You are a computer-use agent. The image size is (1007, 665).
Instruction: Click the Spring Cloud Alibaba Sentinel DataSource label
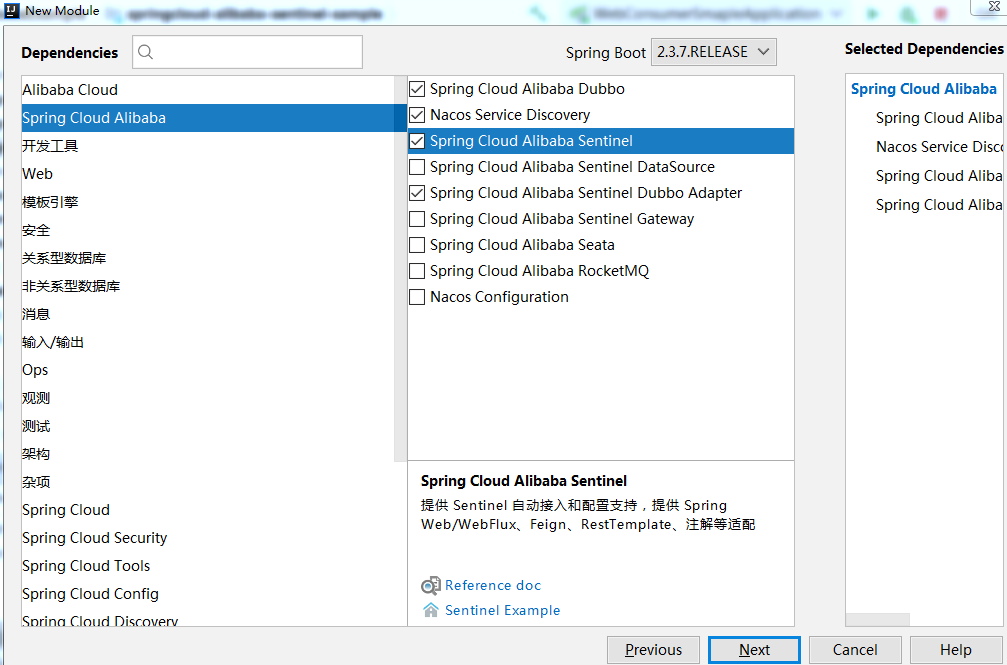(572, 167)
